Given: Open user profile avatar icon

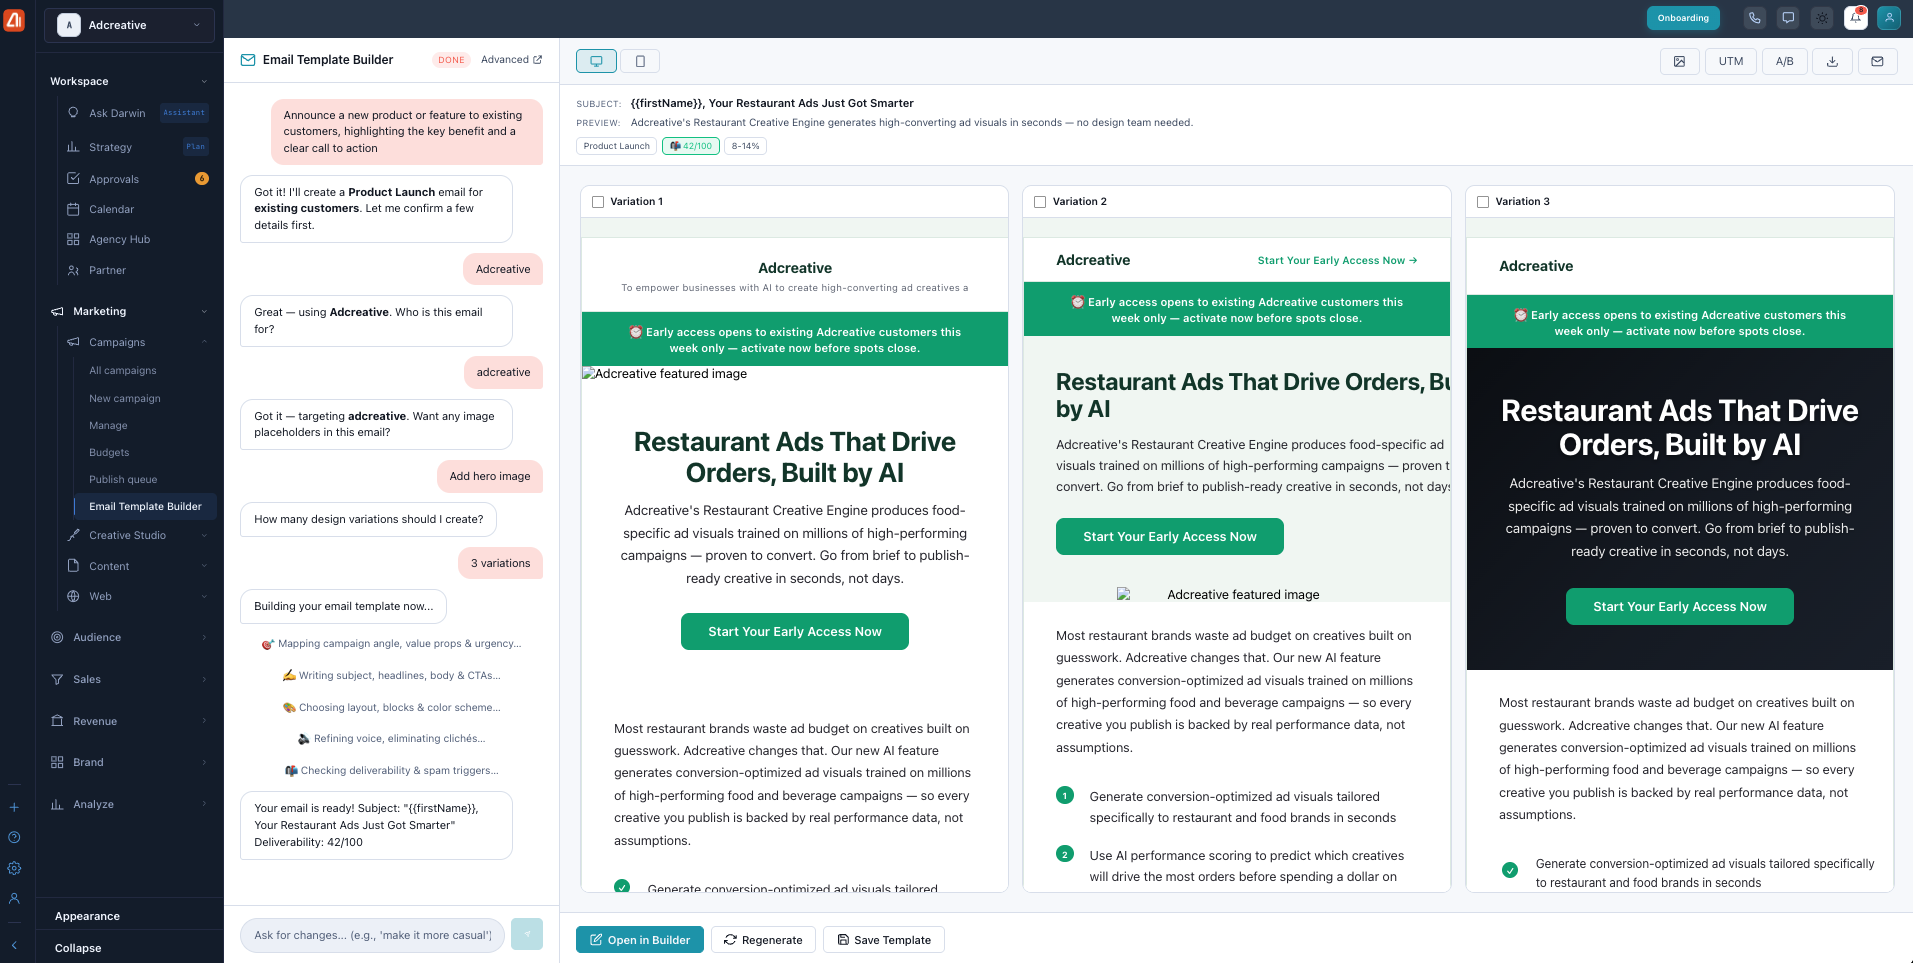Looking at the screenshot, I should 1889,18.
